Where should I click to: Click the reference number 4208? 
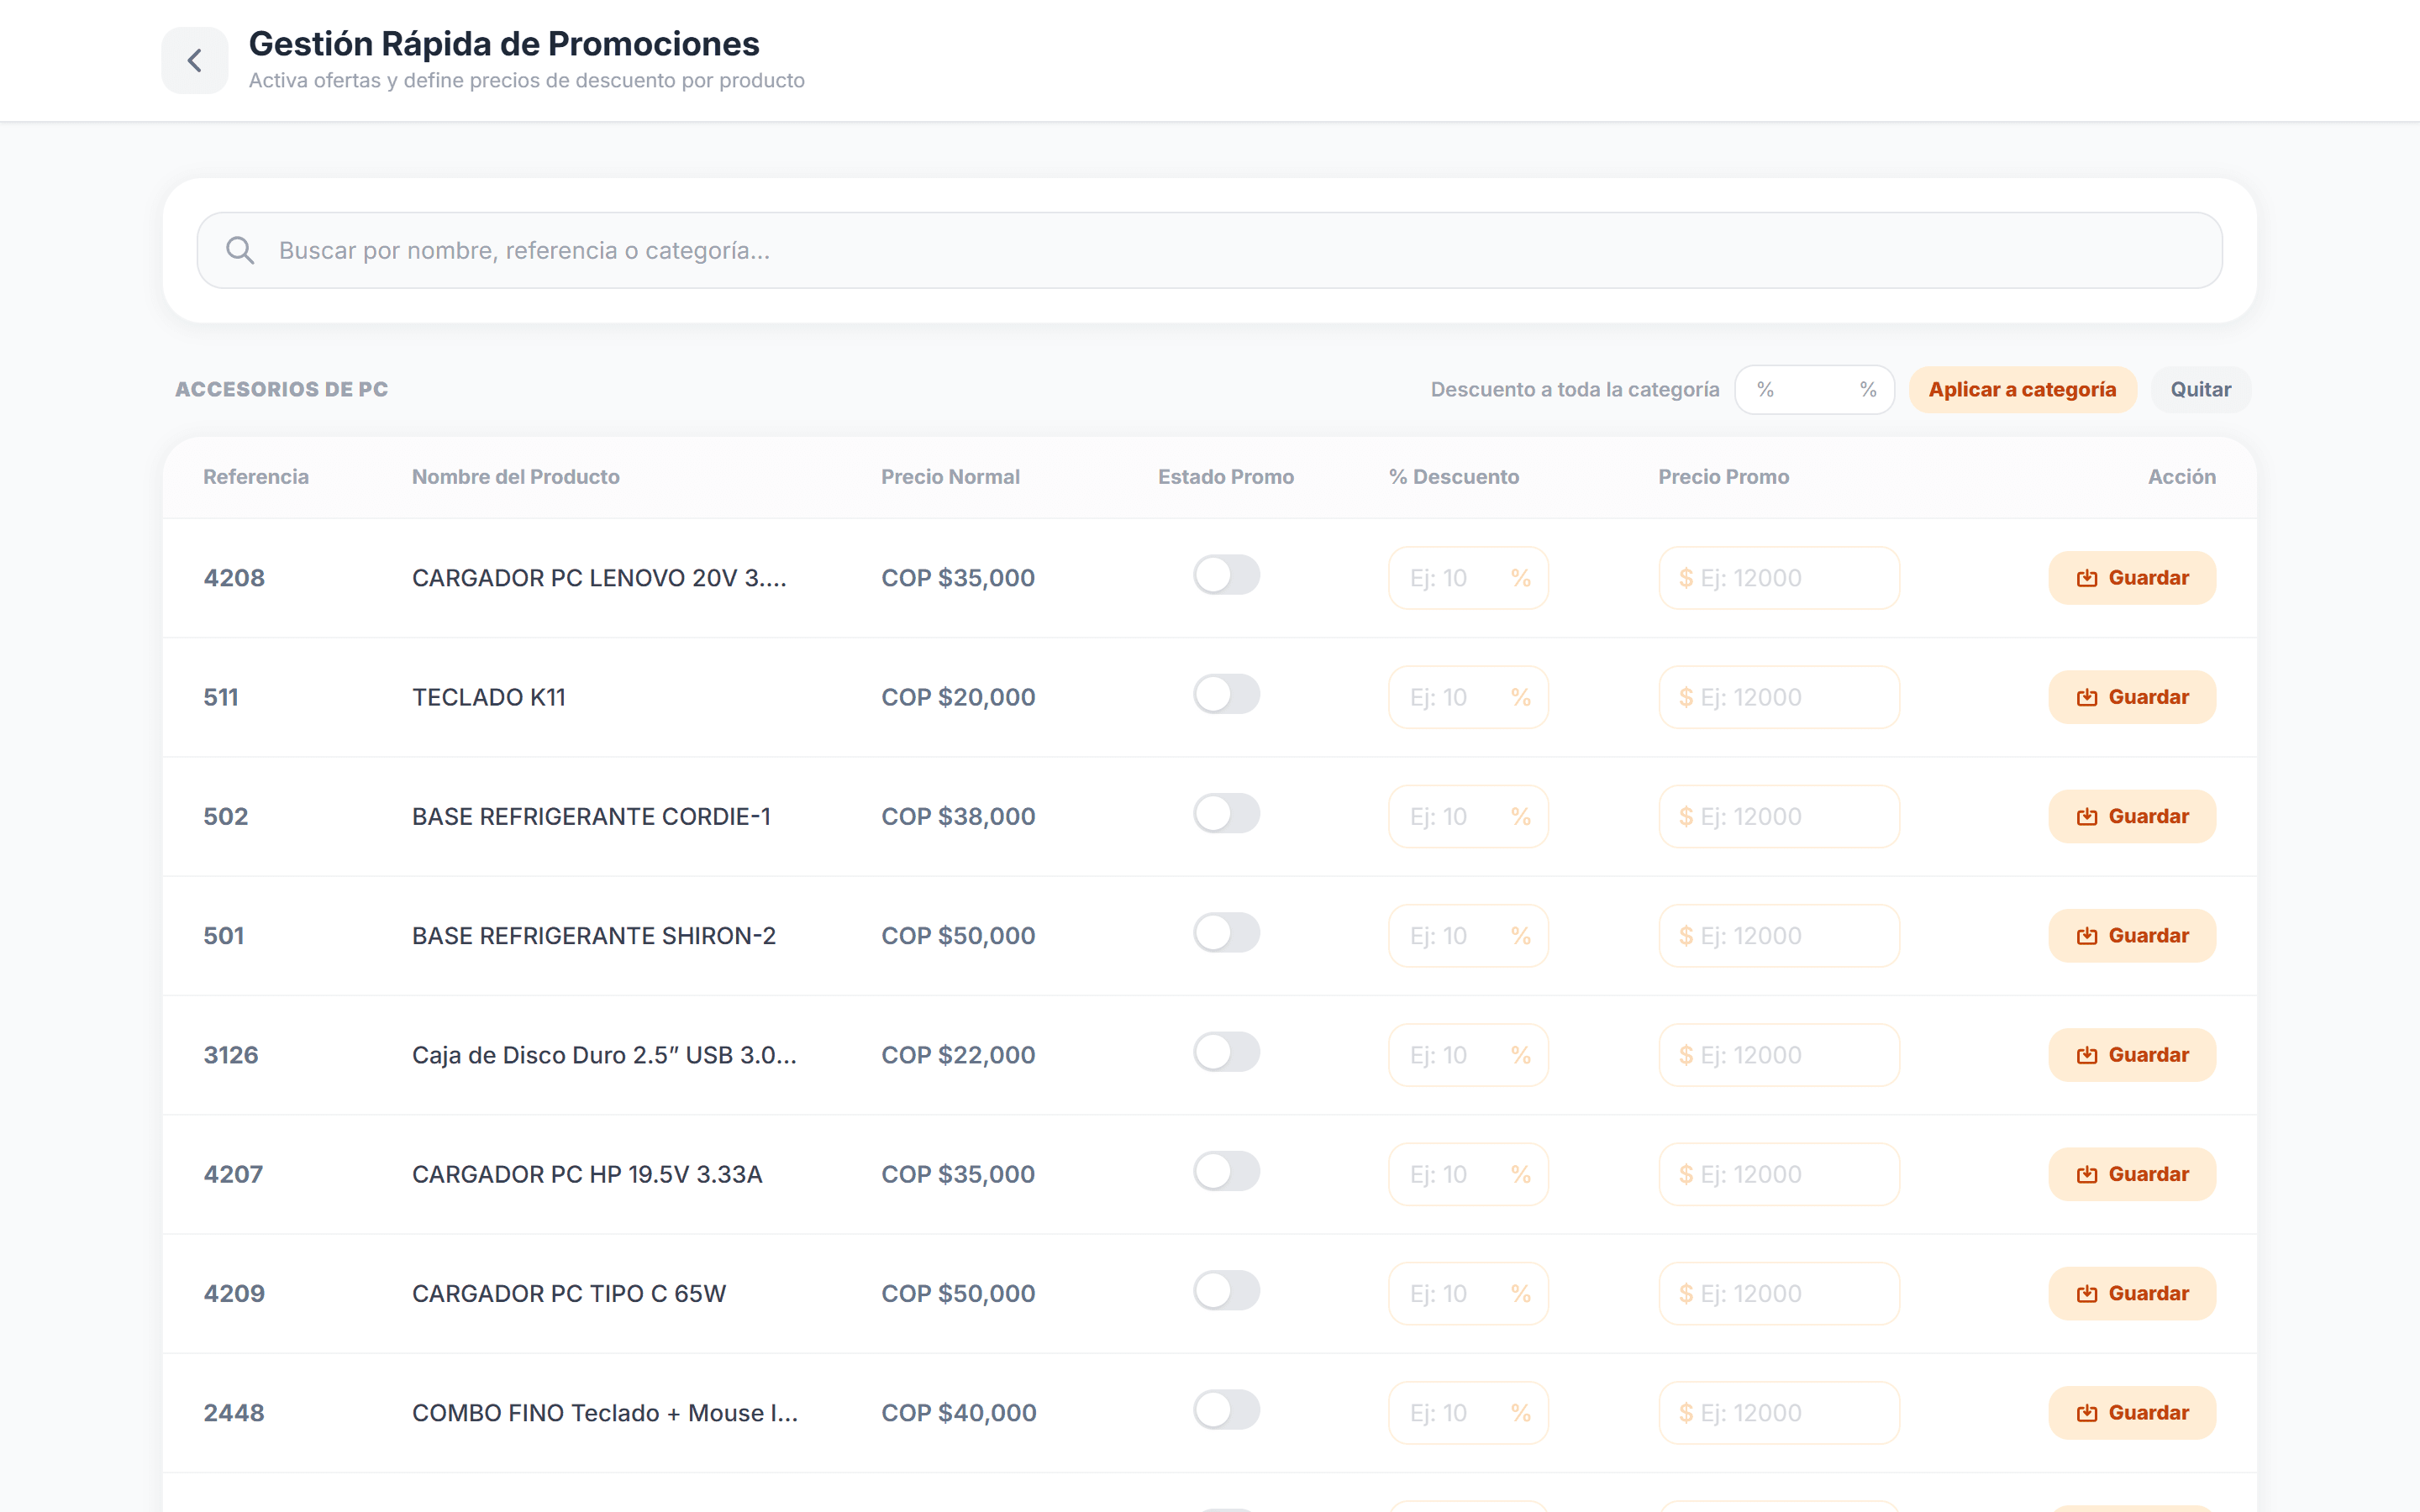click(234, 578)
